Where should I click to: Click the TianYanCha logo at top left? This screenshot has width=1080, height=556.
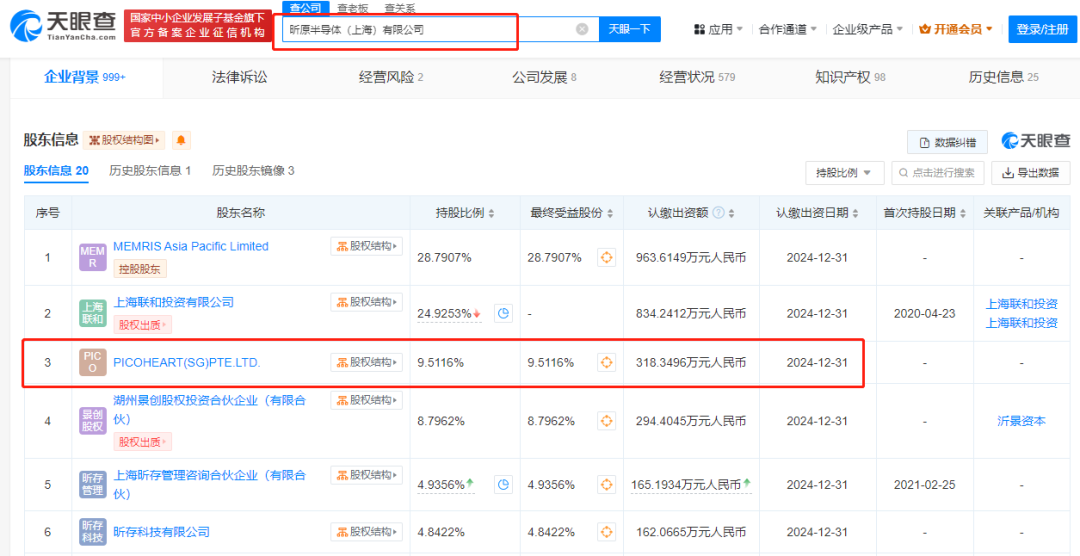coord(63,26)
